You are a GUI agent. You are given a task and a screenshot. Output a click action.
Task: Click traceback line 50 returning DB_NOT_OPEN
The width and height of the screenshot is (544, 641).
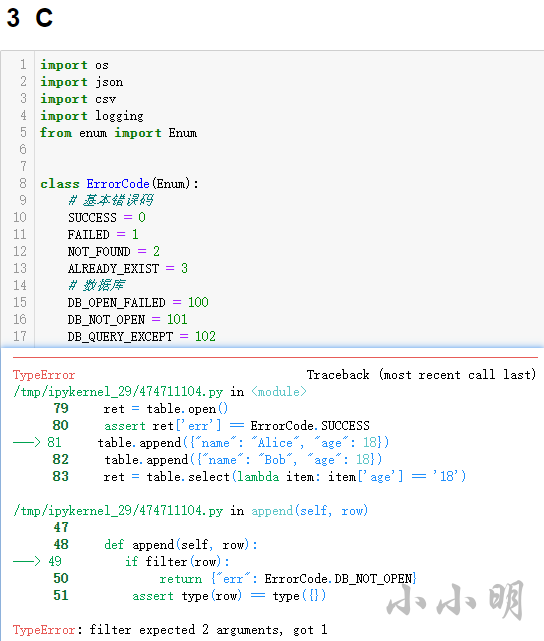click(x=235, y=578)
